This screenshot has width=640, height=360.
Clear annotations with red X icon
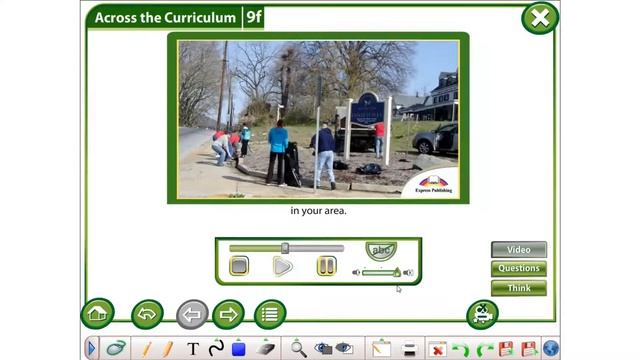pyautogui.click(x=438, y=349)
